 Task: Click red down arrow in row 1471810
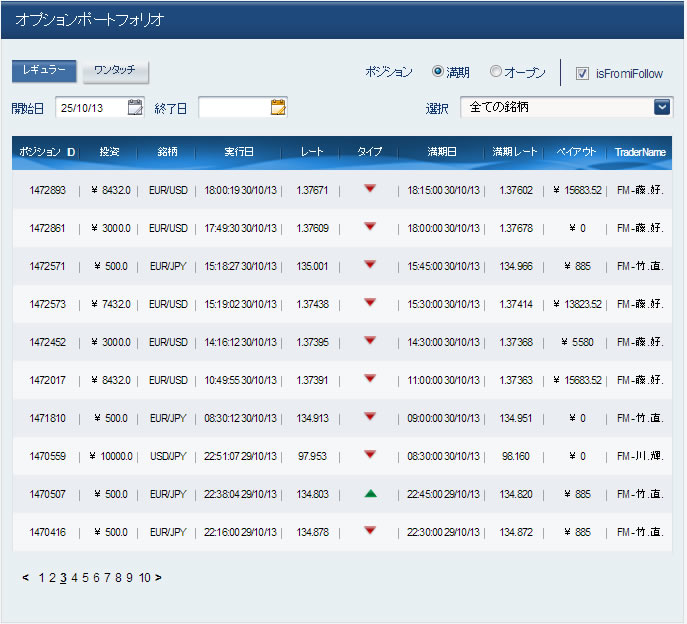click(x=370, y=416)
